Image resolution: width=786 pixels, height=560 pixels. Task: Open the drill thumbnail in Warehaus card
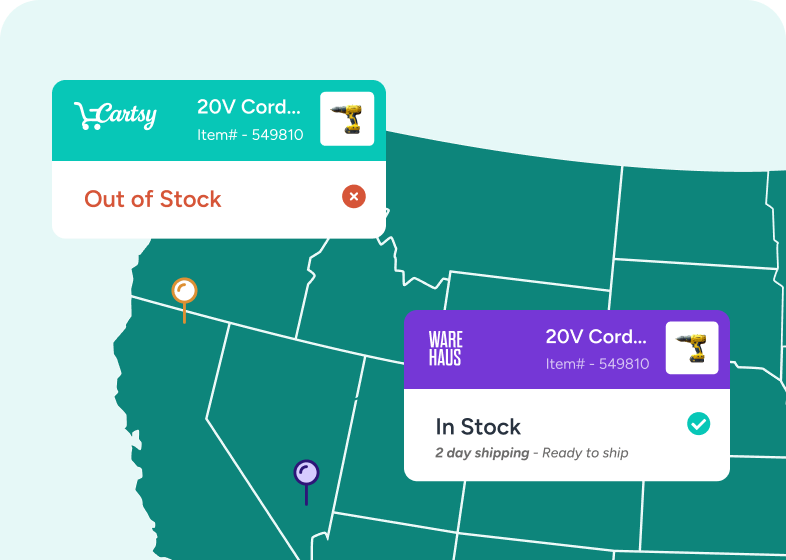point(692,348)
